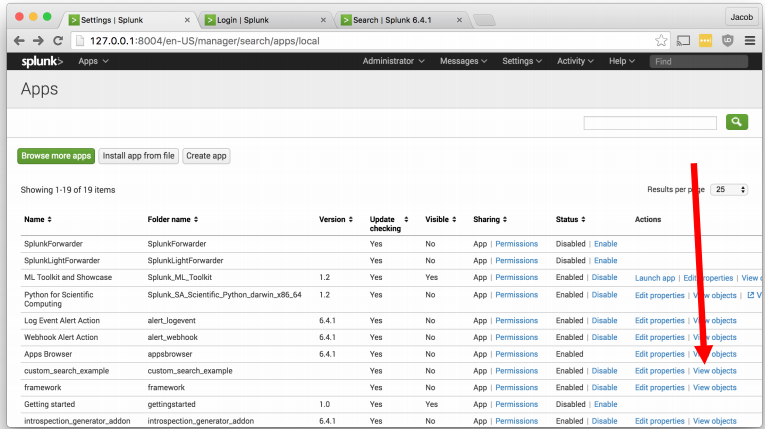This screenshot has width=765, height=429.
Task: Click Showing 1-19 of 19 items text
Action: [x=68, y=189]
